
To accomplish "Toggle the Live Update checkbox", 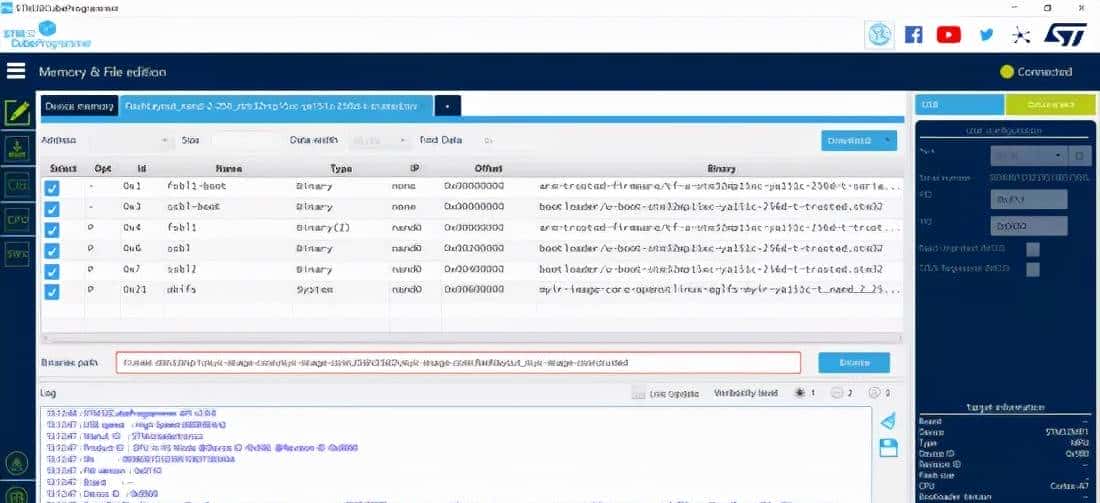I will [638, 393].
